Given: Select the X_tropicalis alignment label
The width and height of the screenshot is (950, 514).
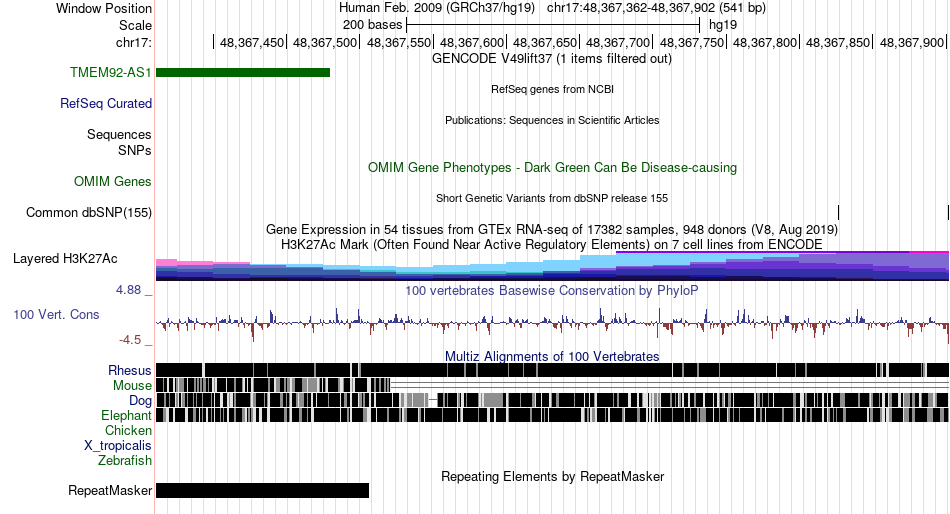Looking at the screenshot, I should (118, 446).
